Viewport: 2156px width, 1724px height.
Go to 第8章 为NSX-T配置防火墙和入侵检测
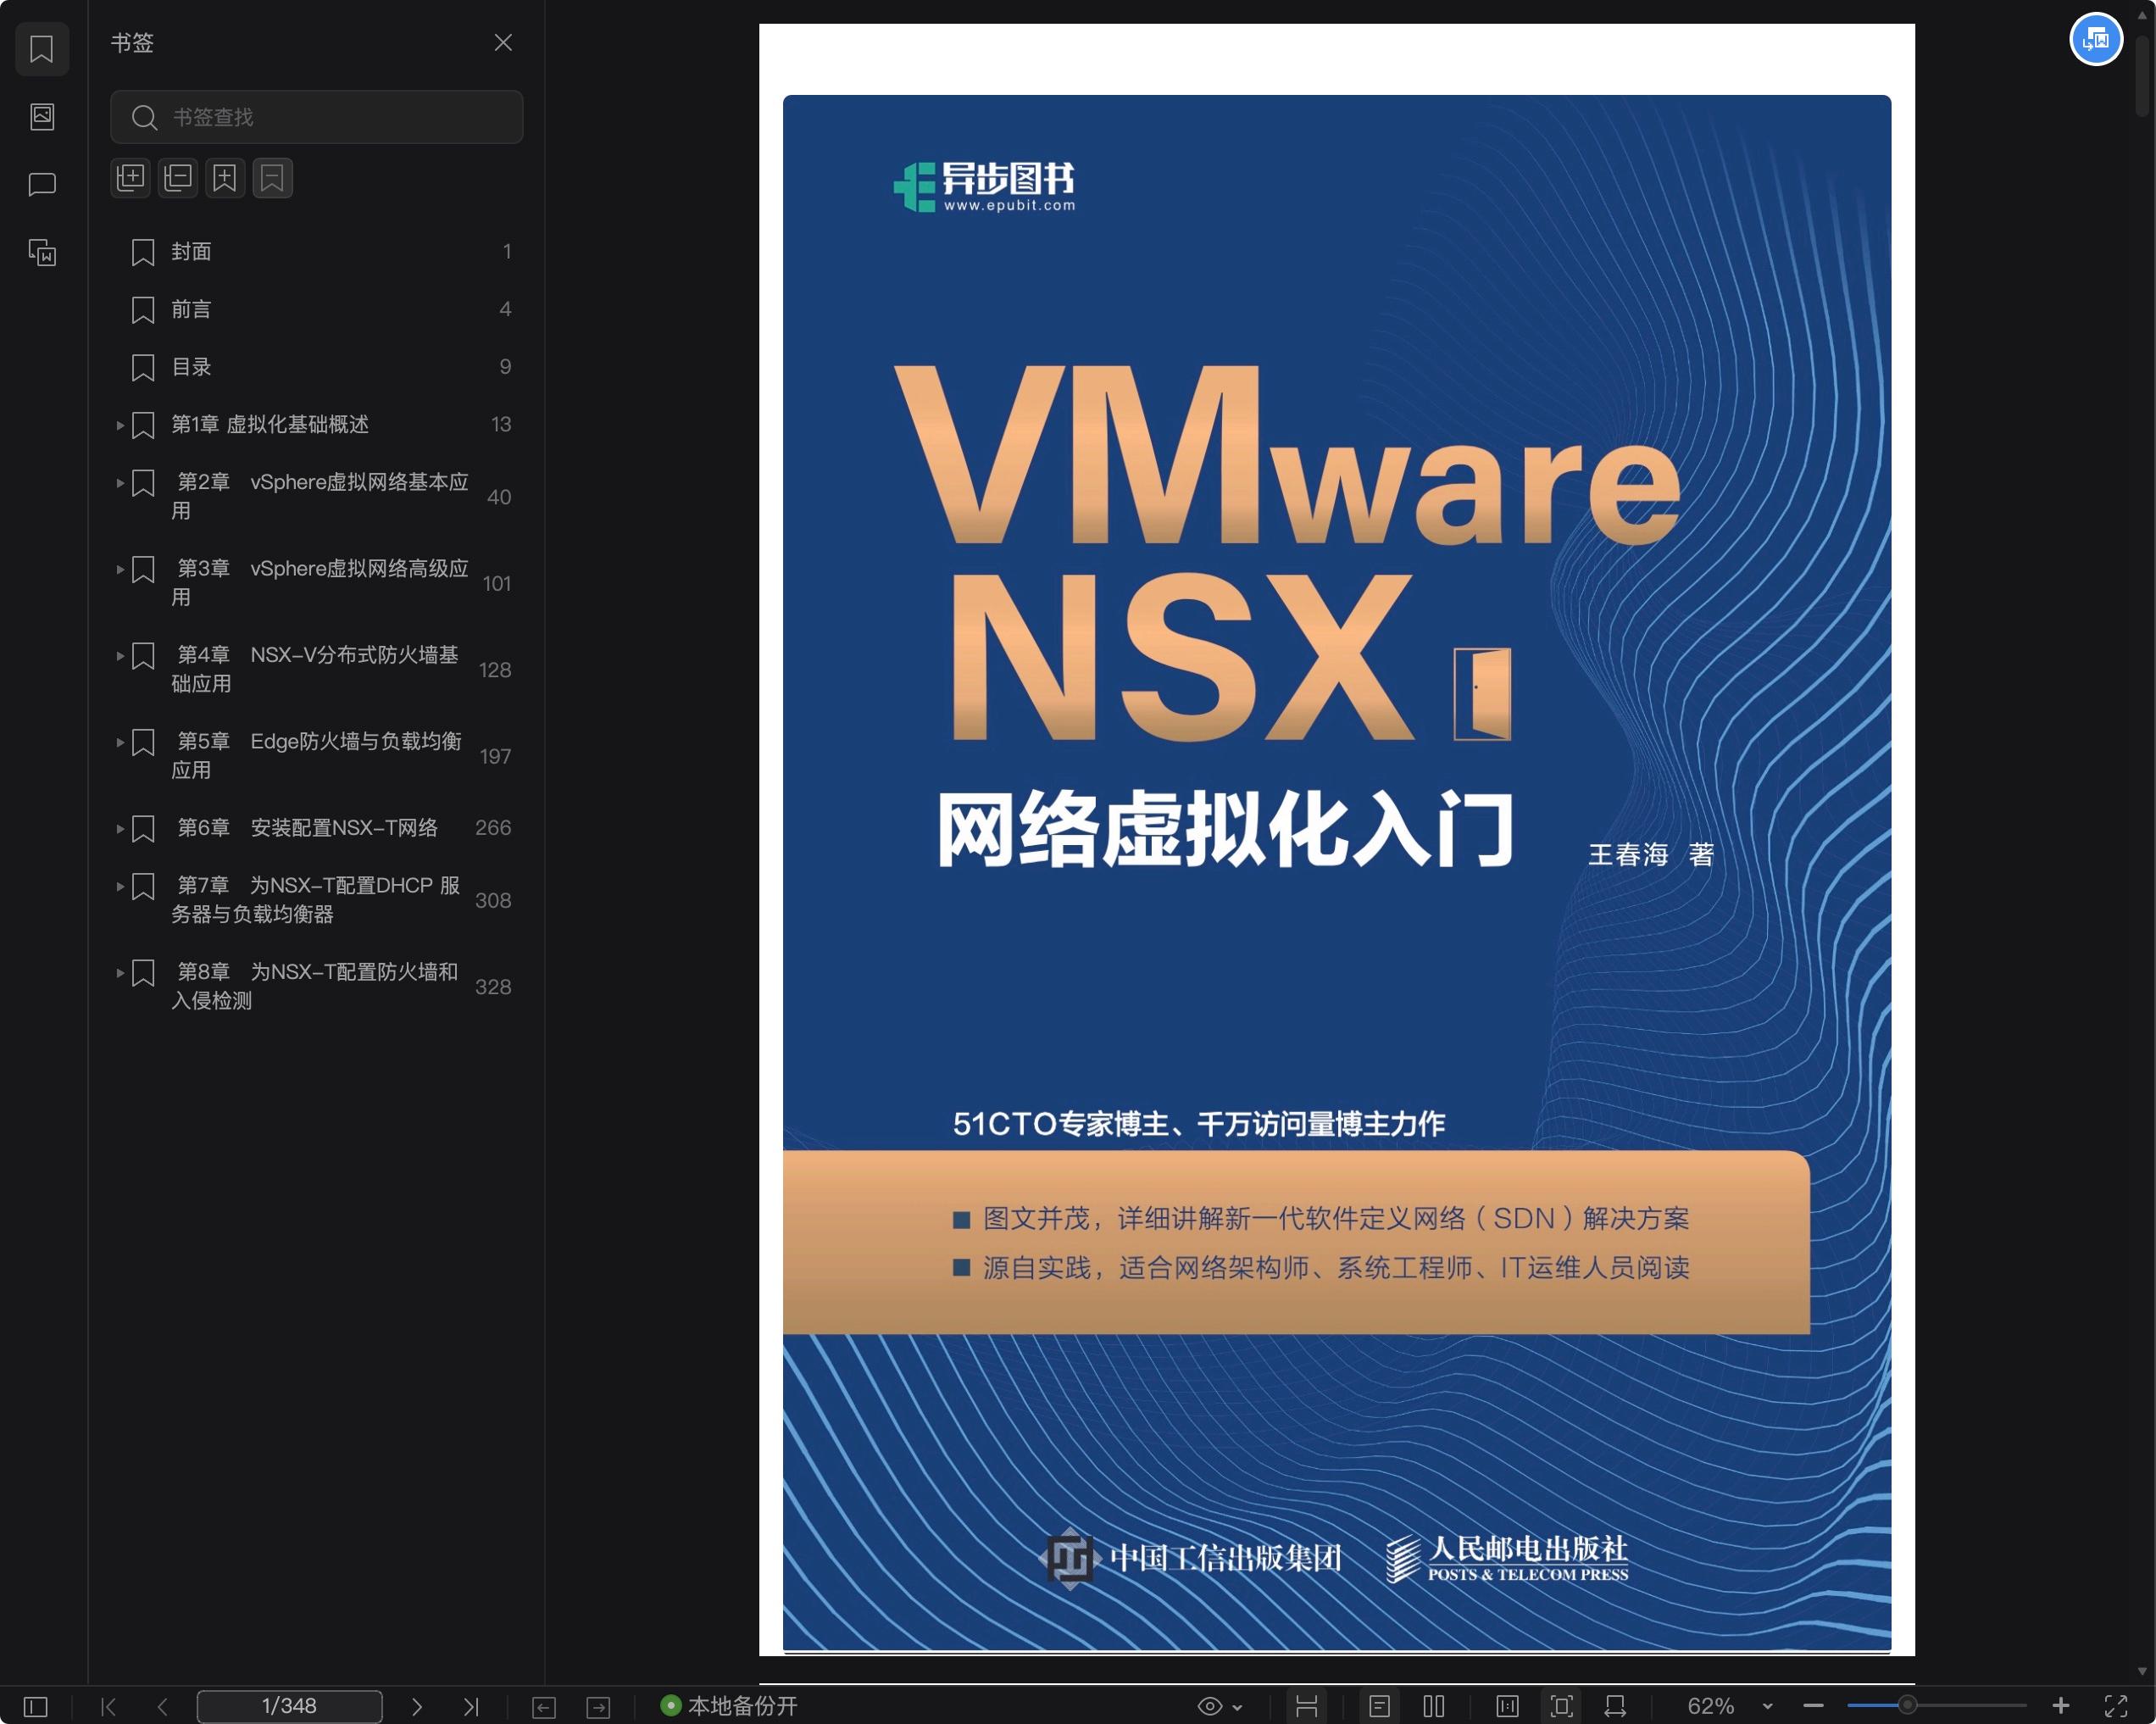315,986
